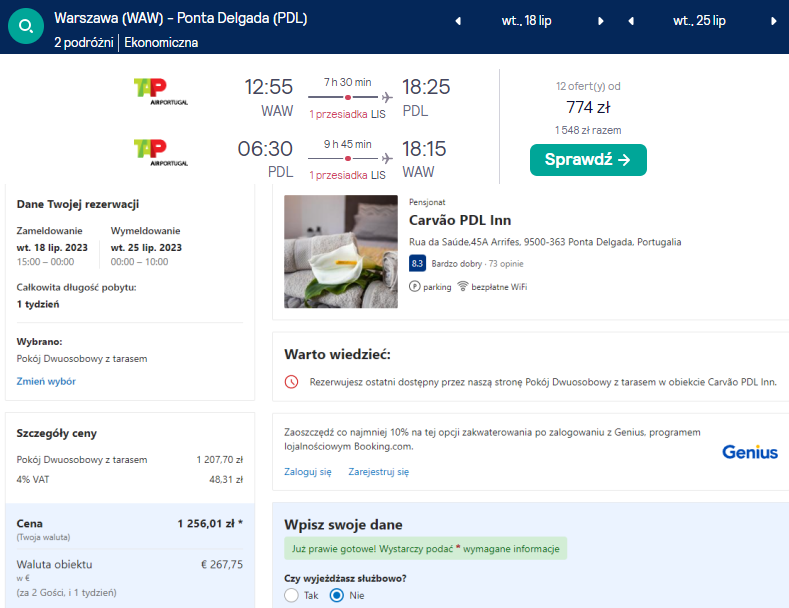Click the parking icon

point(416,287)
